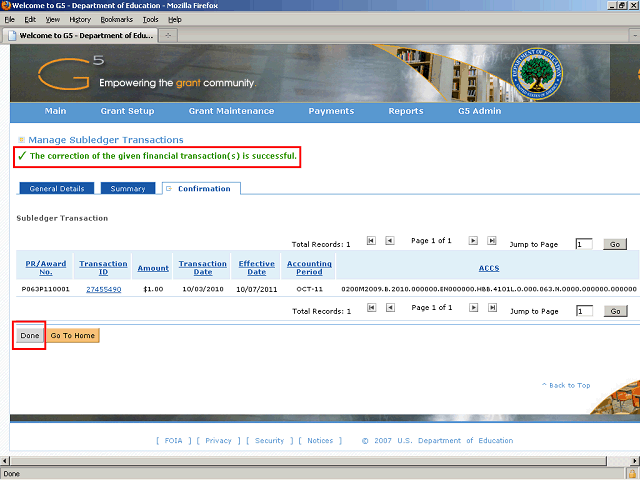The width and height of the screenshot is (640, 480).
Task: Click the Department of Education seal
Action: click(537, 73)
